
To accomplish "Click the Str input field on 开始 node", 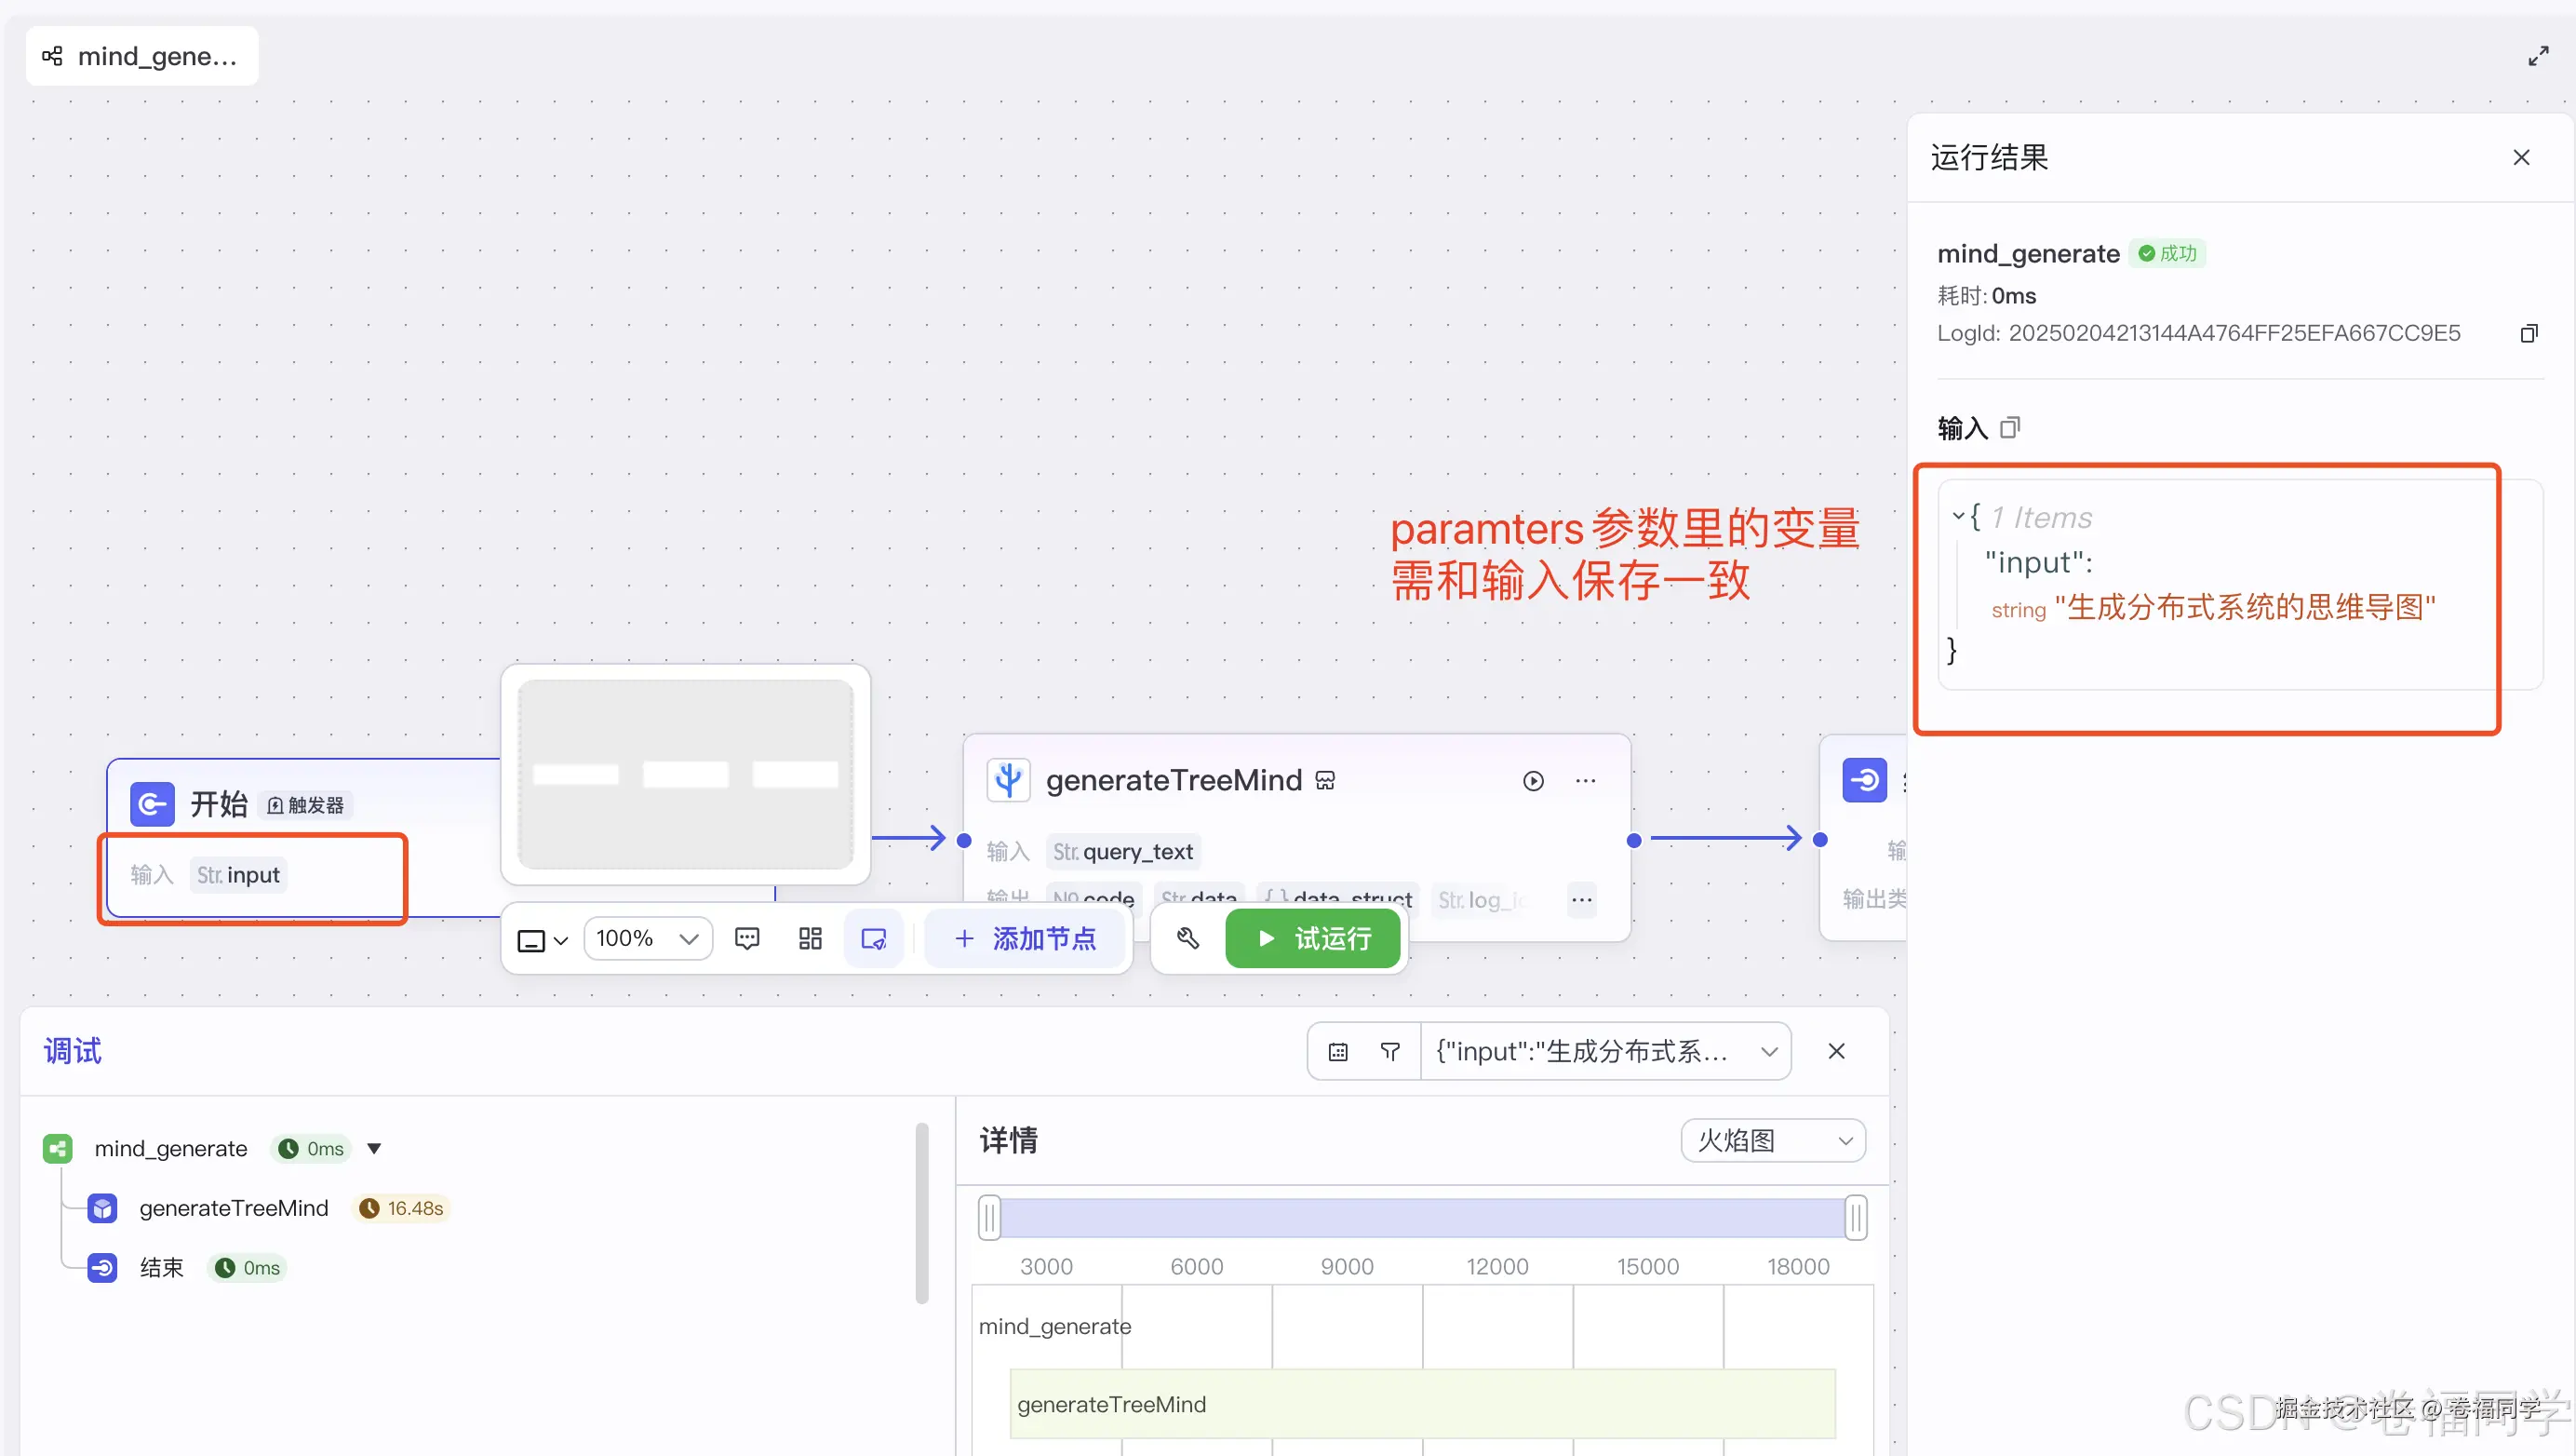I will pos(238,874).
